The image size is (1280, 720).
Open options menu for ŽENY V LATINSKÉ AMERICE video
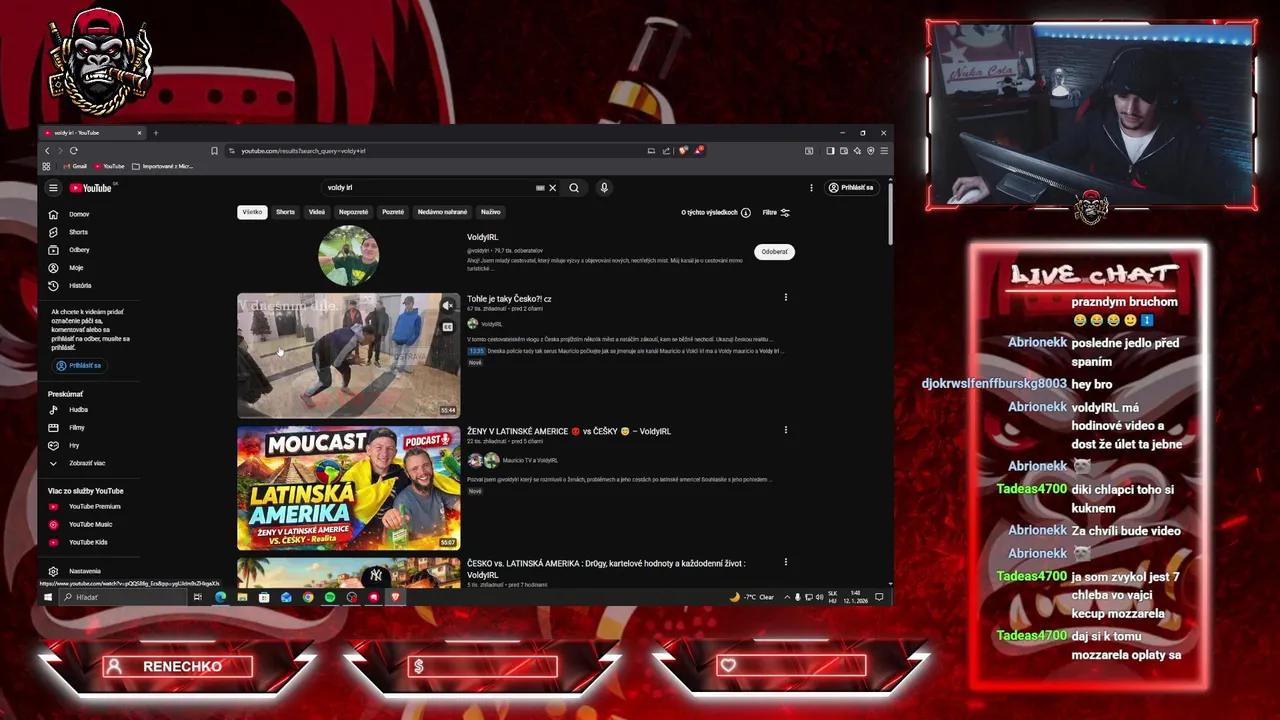[785, 430]
